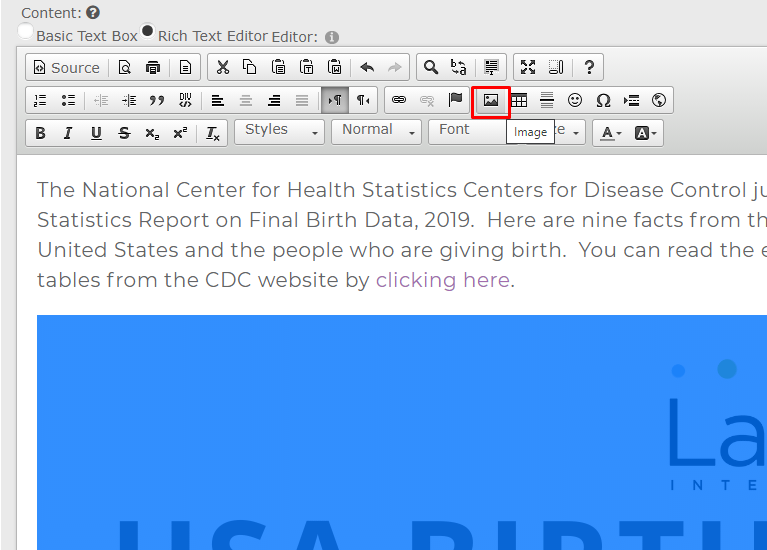Insert a horizontal line

point(547,100)
